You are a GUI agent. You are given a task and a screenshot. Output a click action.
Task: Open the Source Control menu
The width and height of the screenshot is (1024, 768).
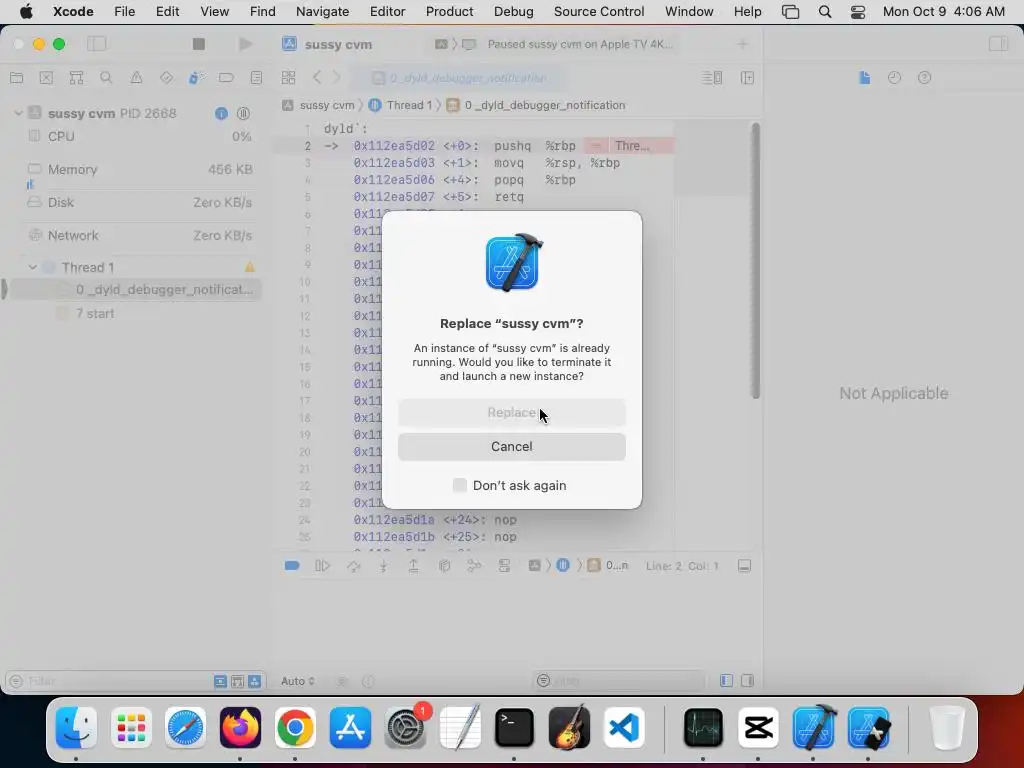point(599,12)
